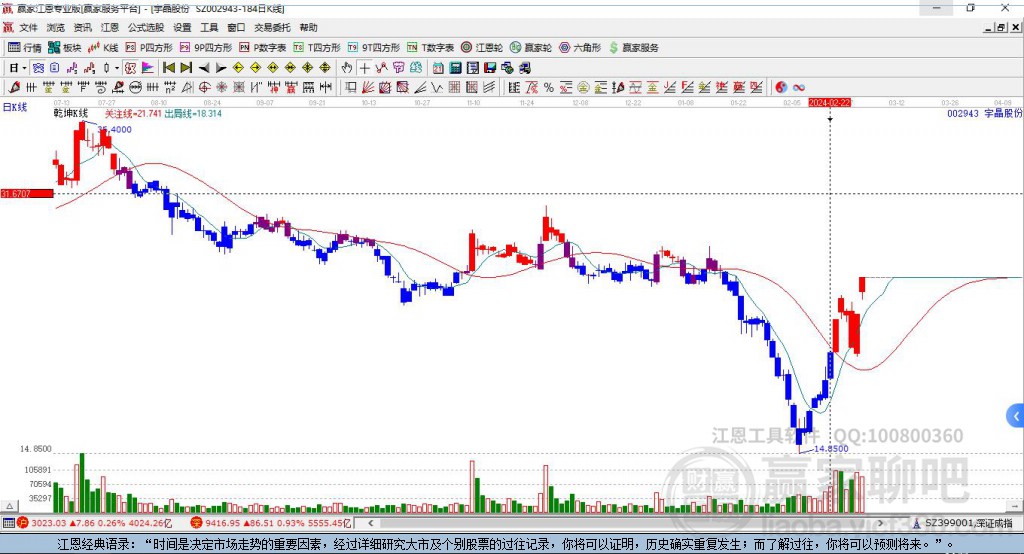Click the percent sign tool
Screen dimensions: 1024x554
click(x=549, y=88)
